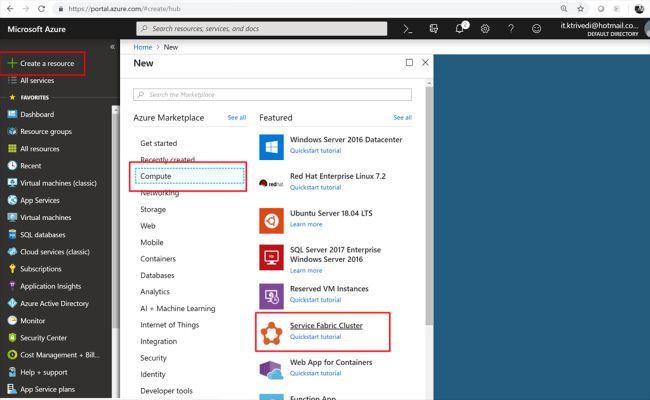The height and width of the screenshot is (400, 650).
Task: Select the Compute category
Action: point(189,176)
